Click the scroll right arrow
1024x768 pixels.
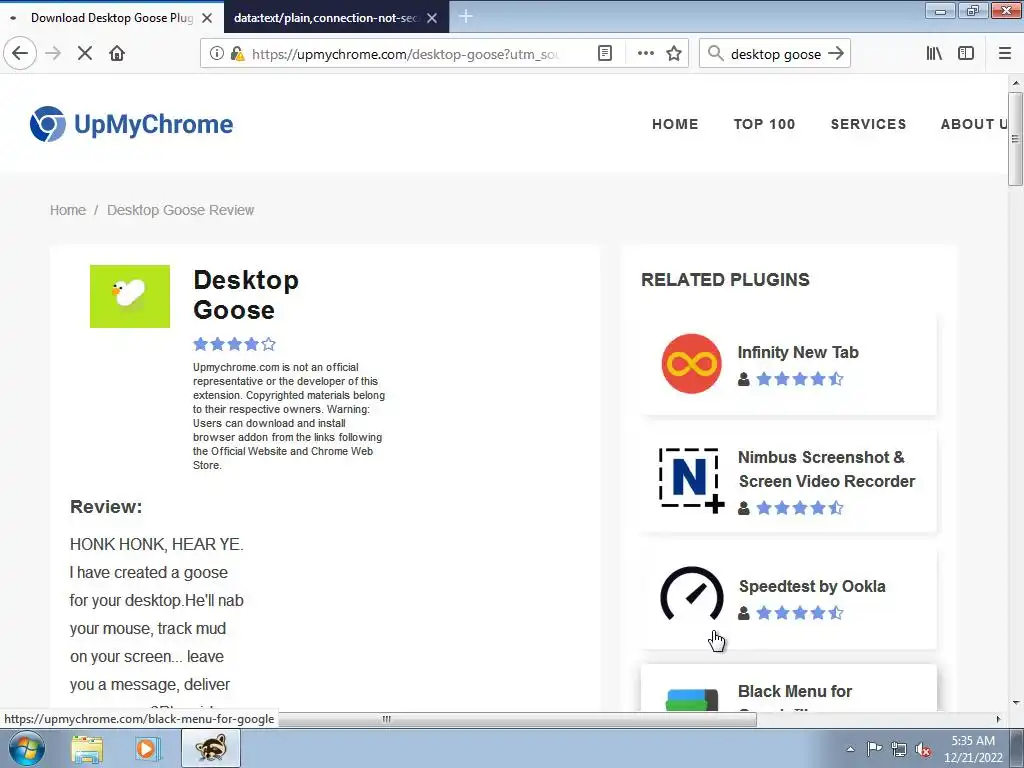tap(998, 719)
